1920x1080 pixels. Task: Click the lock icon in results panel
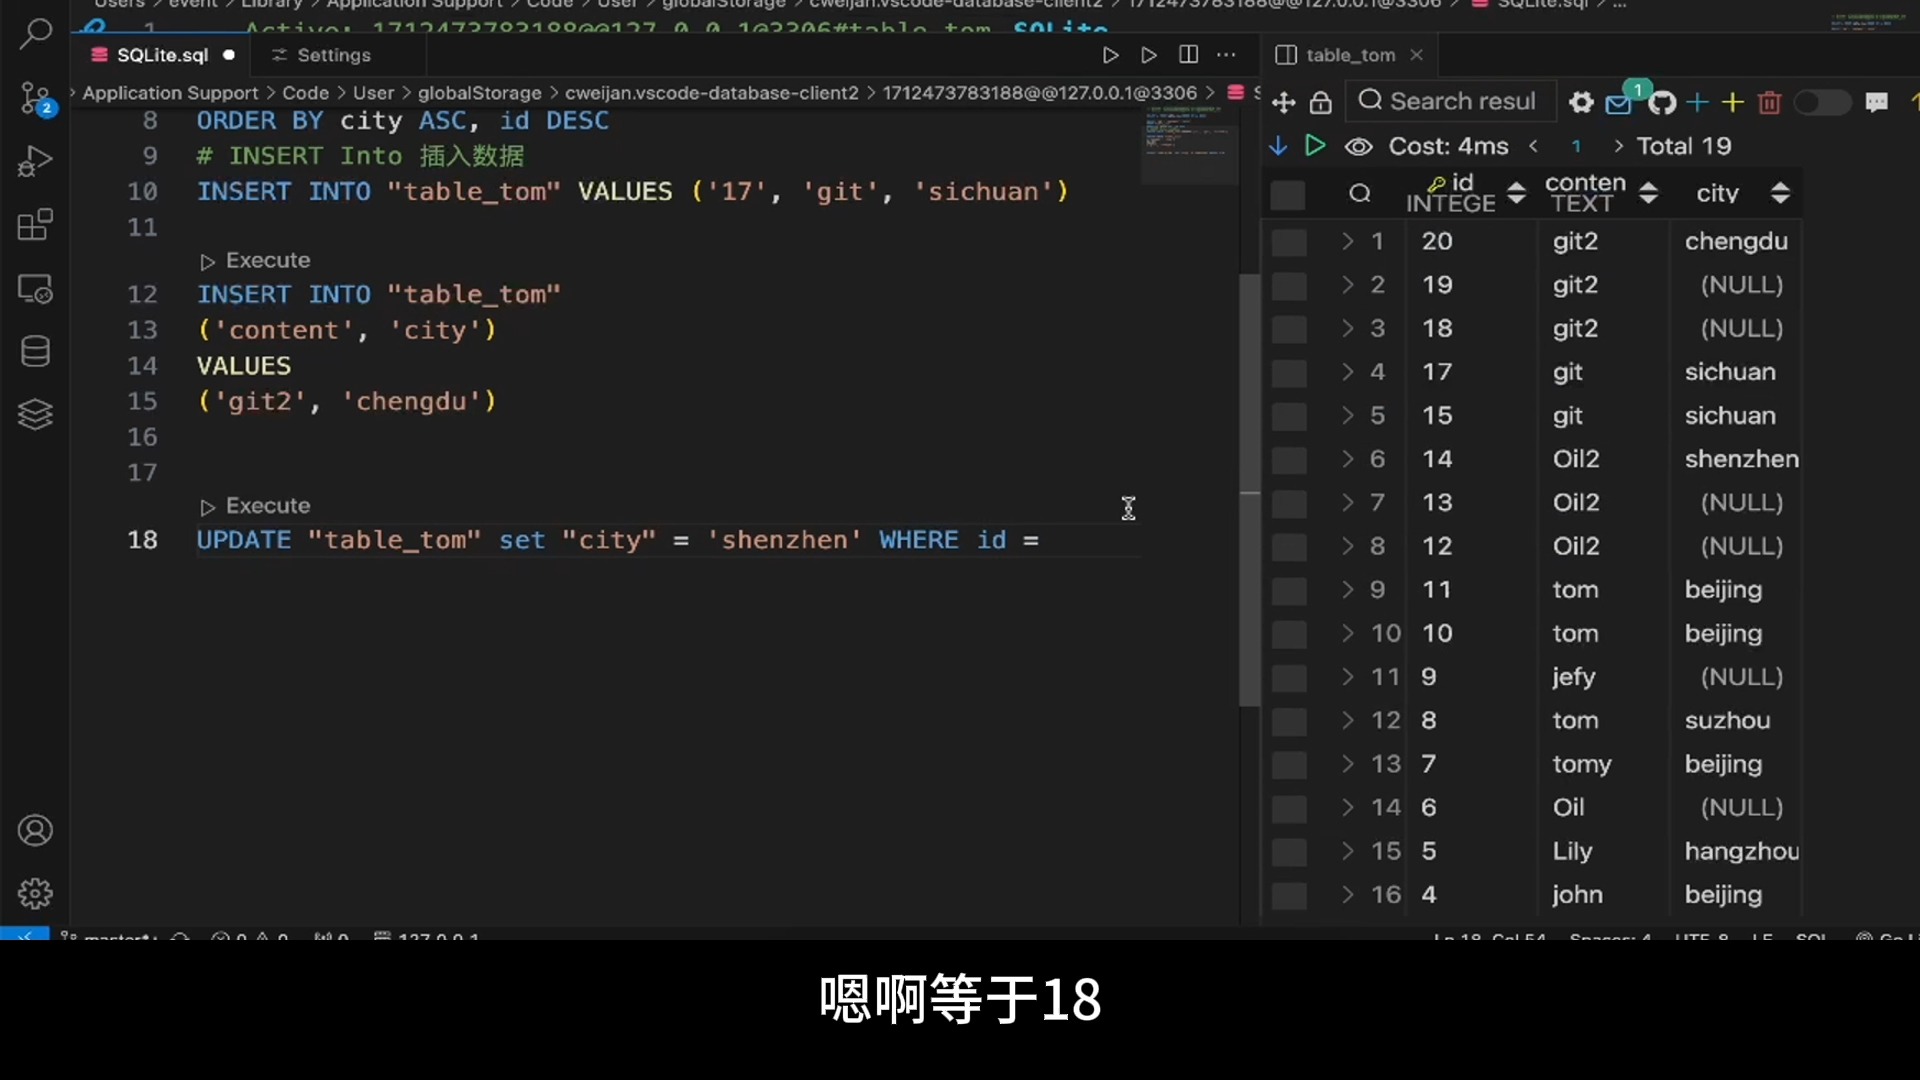(1320, 102)
